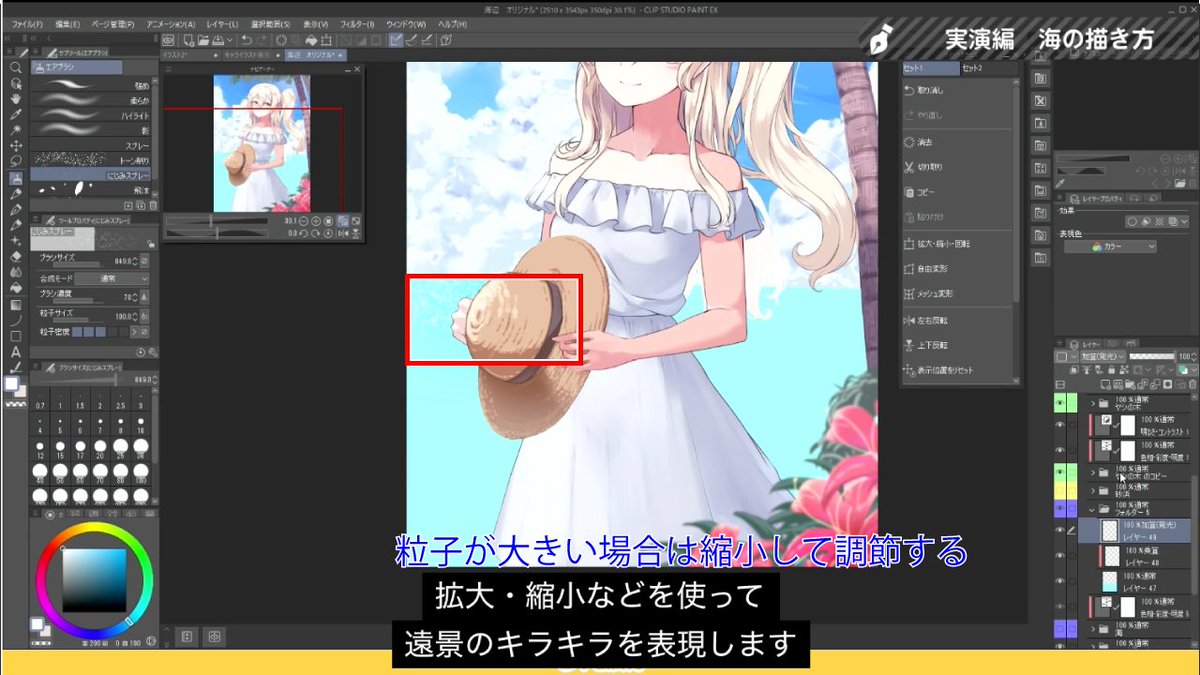Click the navigator preview thumbnail
The image size is (1200, 675).
262,144
